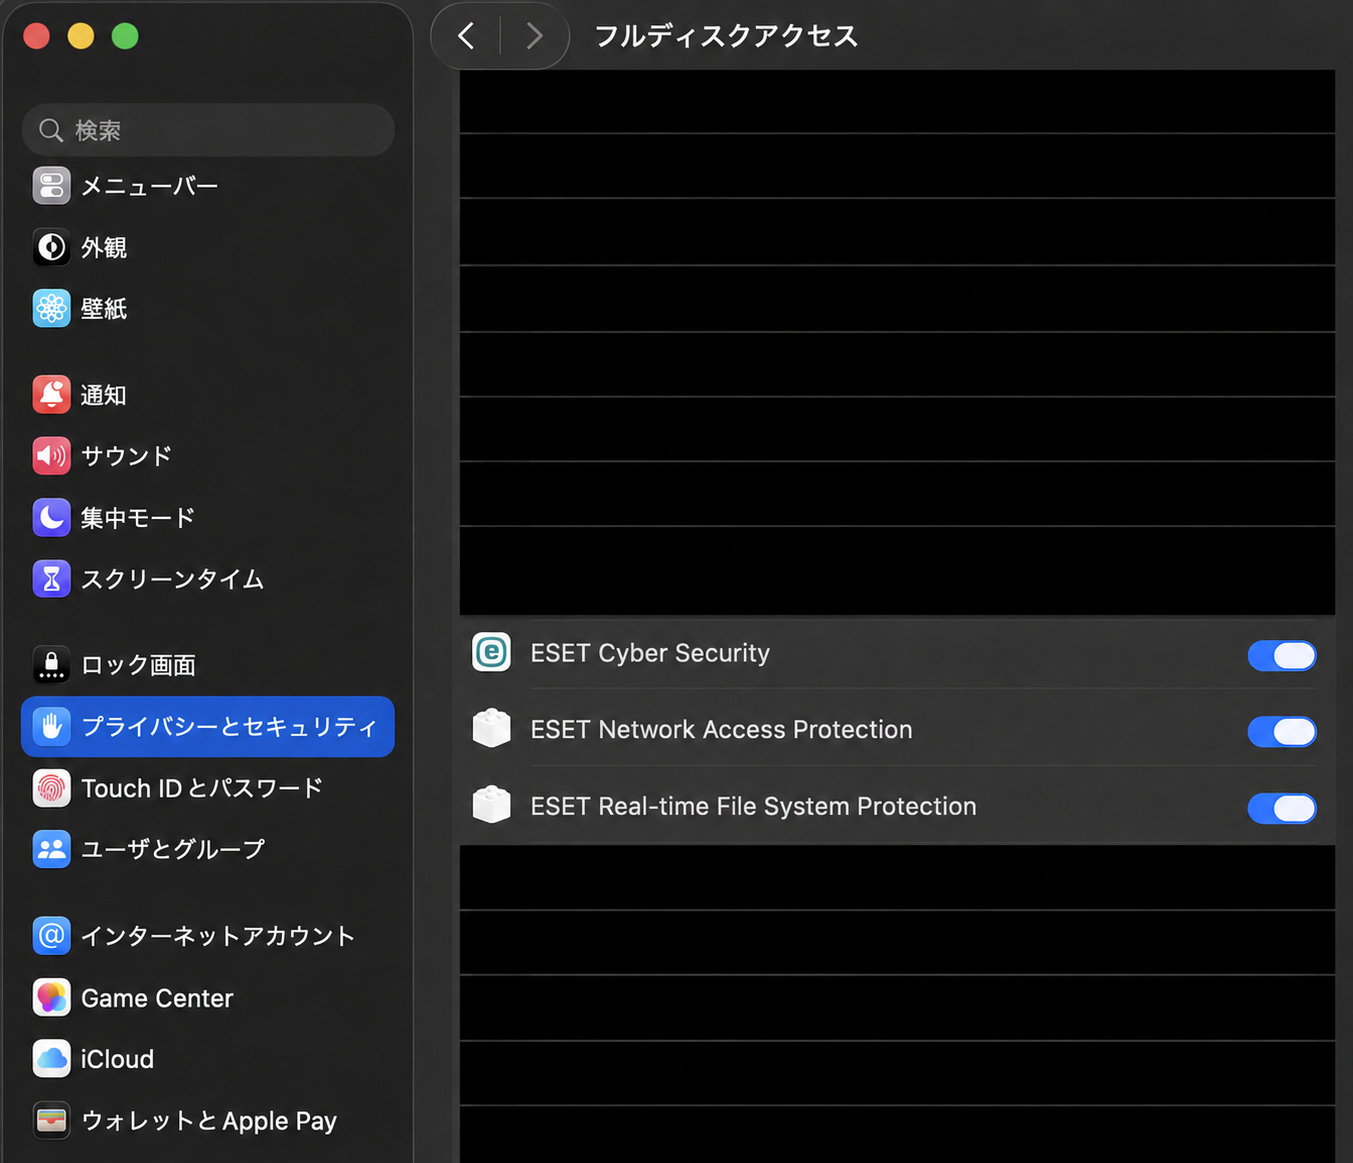Viewport: 1353px width, 1163px height.
Task: Click the ESET Real-time File System Protection icon
Action: click(x=491, y=804)
